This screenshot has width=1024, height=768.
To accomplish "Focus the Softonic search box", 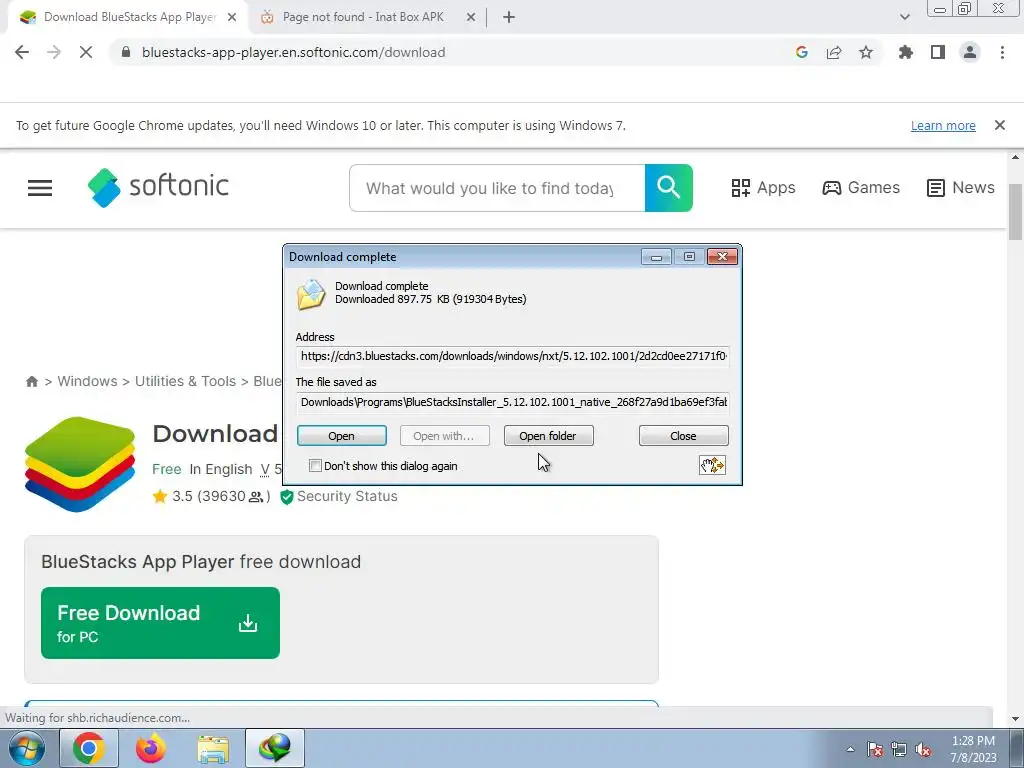I will click(x=496, y=188).
